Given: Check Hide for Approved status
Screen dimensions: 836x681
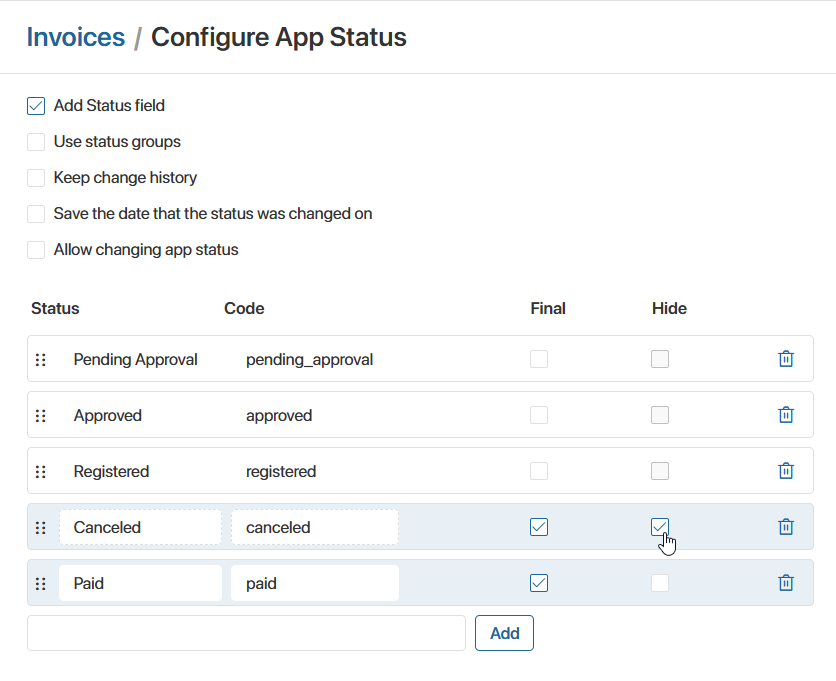Looking at the screenshot, I should tap(660, 415).
